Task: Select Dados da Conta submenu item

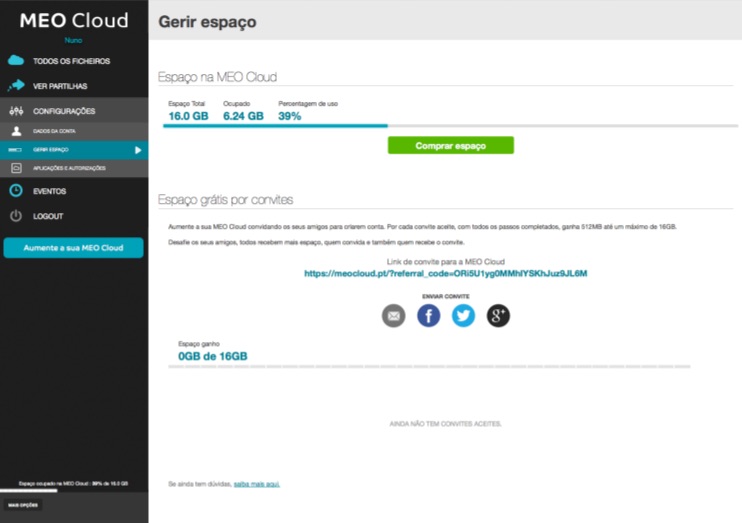Action: [x=74, y=131]
